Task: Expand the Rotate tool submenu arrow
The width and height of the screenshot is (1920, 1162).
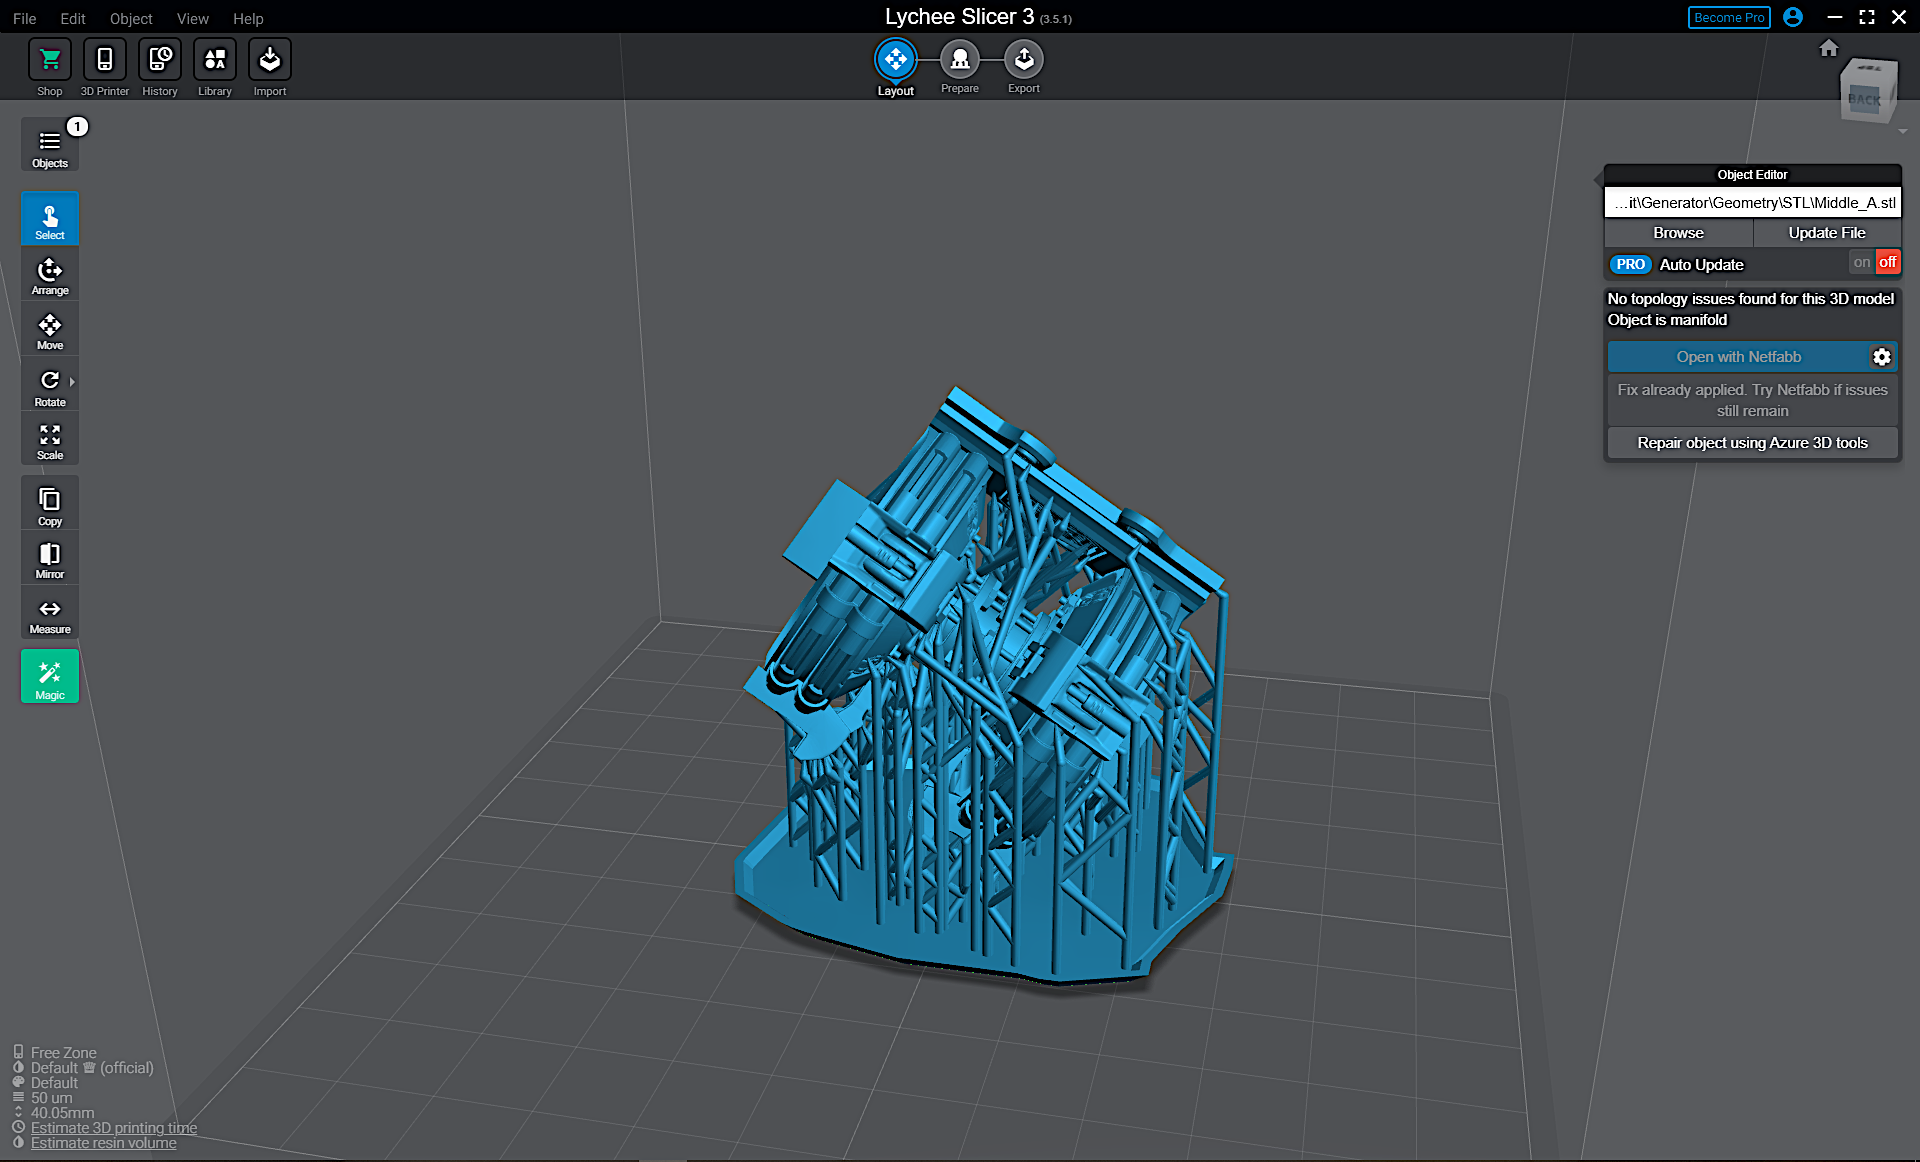Action: (x=72, y=382)
